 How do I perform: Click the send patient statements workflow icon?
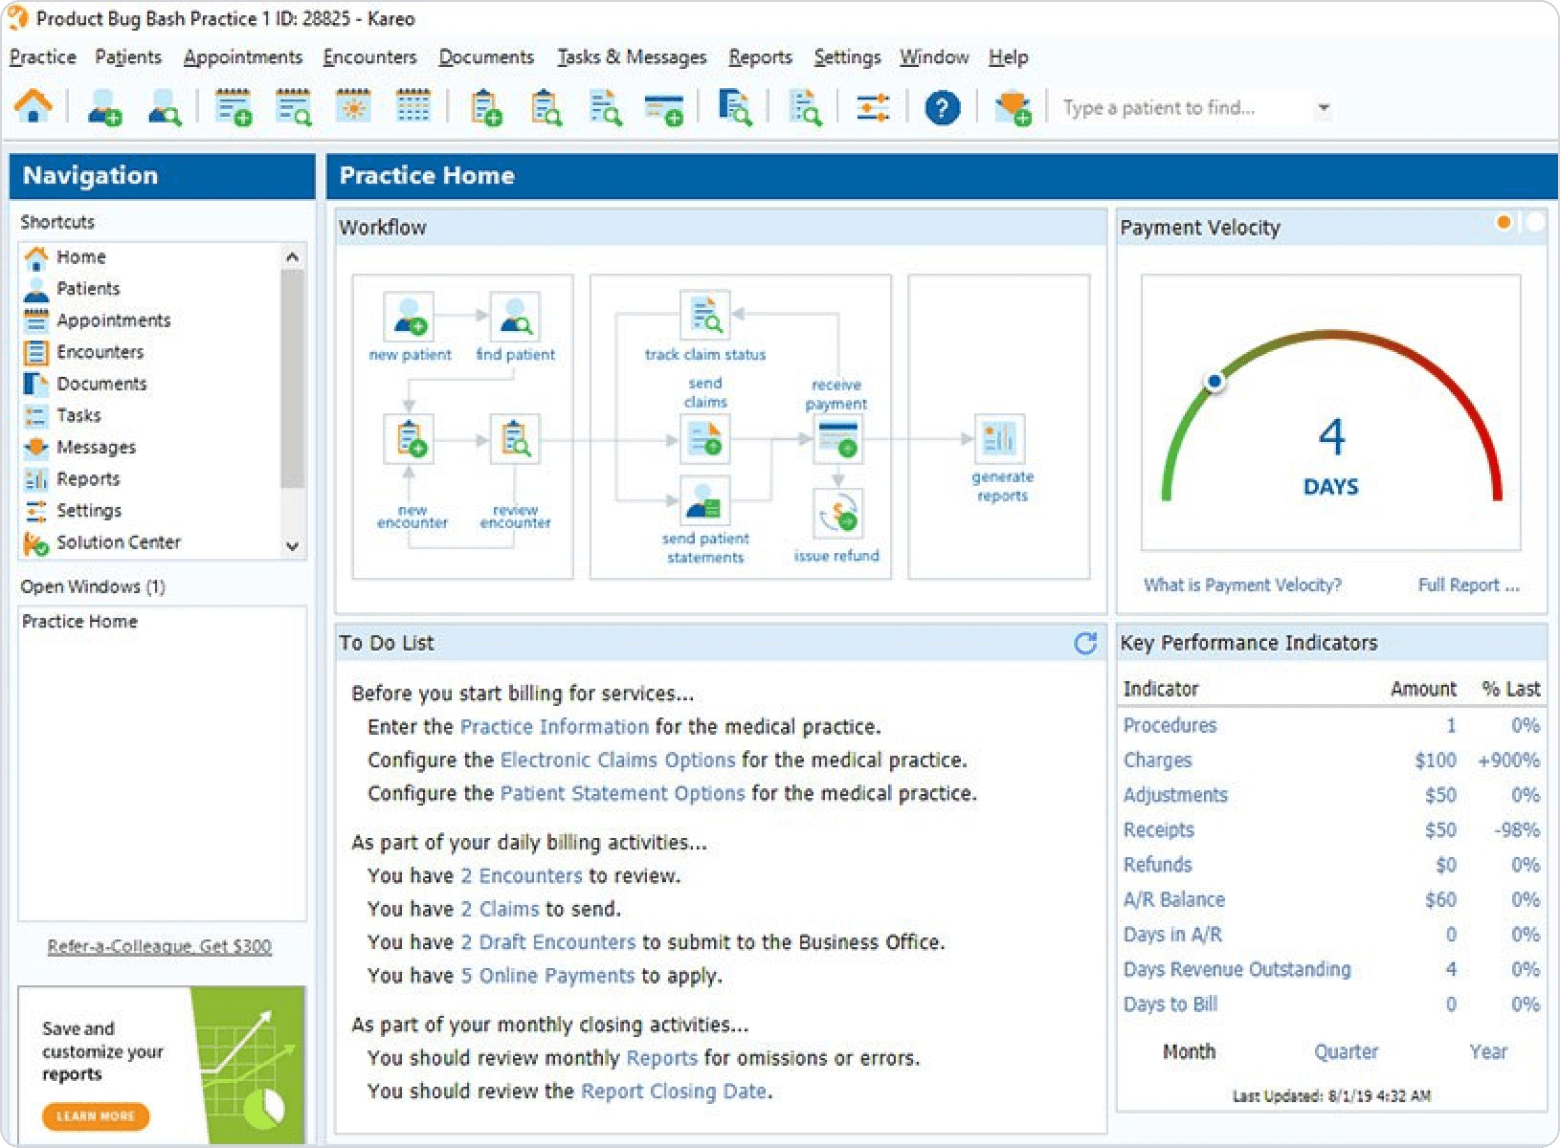click(x=705, y=500)
